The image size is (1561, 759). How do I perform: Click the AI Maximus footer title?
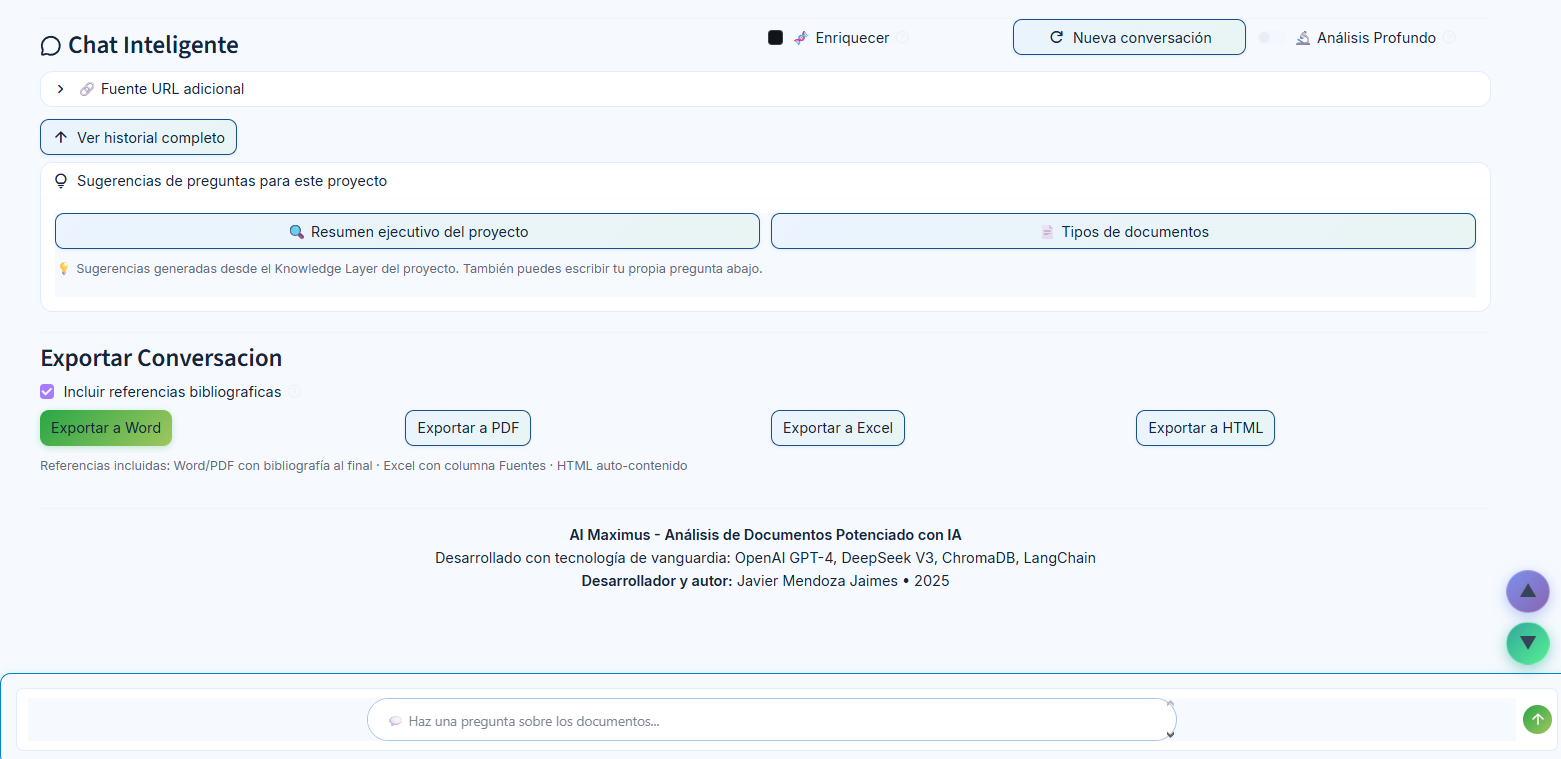[765, 535]
